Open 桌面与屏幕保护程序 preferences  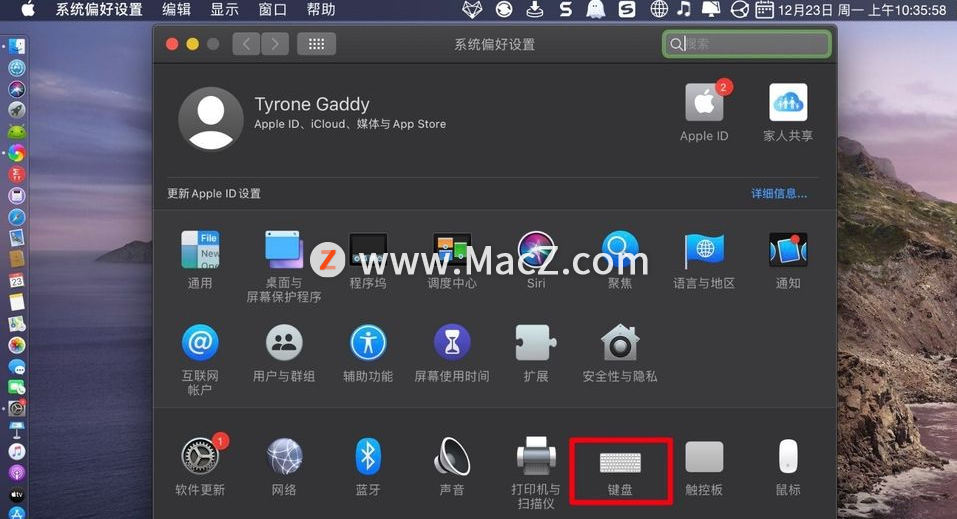284,266
